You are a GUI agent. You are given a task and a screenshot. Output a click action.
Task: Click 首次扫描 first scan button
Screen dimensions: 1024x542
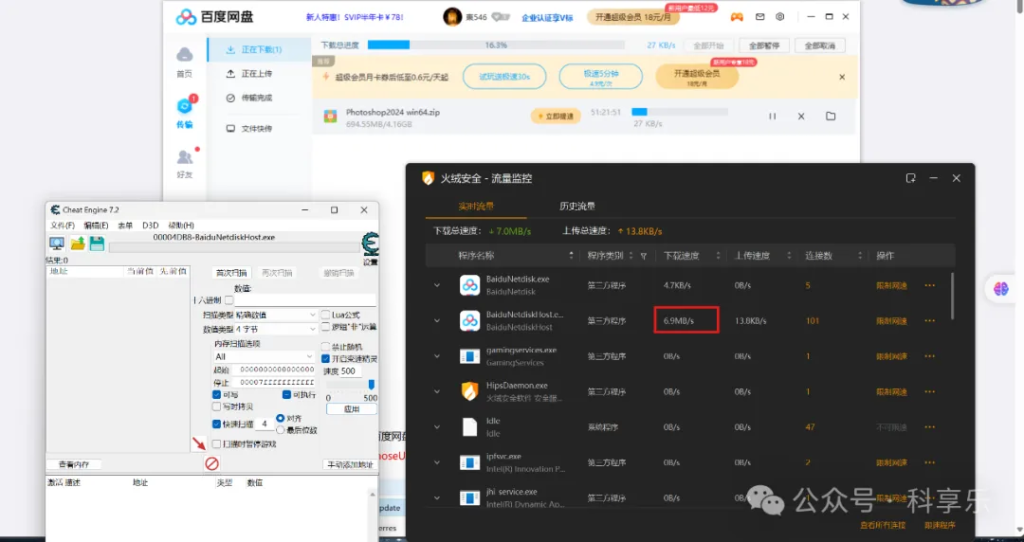click(231, 273)
